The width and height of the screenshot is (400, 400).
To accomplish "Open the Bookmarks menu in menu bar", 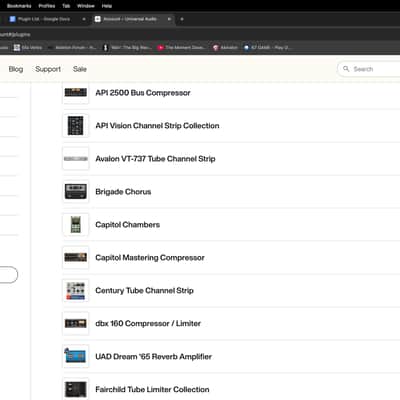I will click(x=19, y=6).
